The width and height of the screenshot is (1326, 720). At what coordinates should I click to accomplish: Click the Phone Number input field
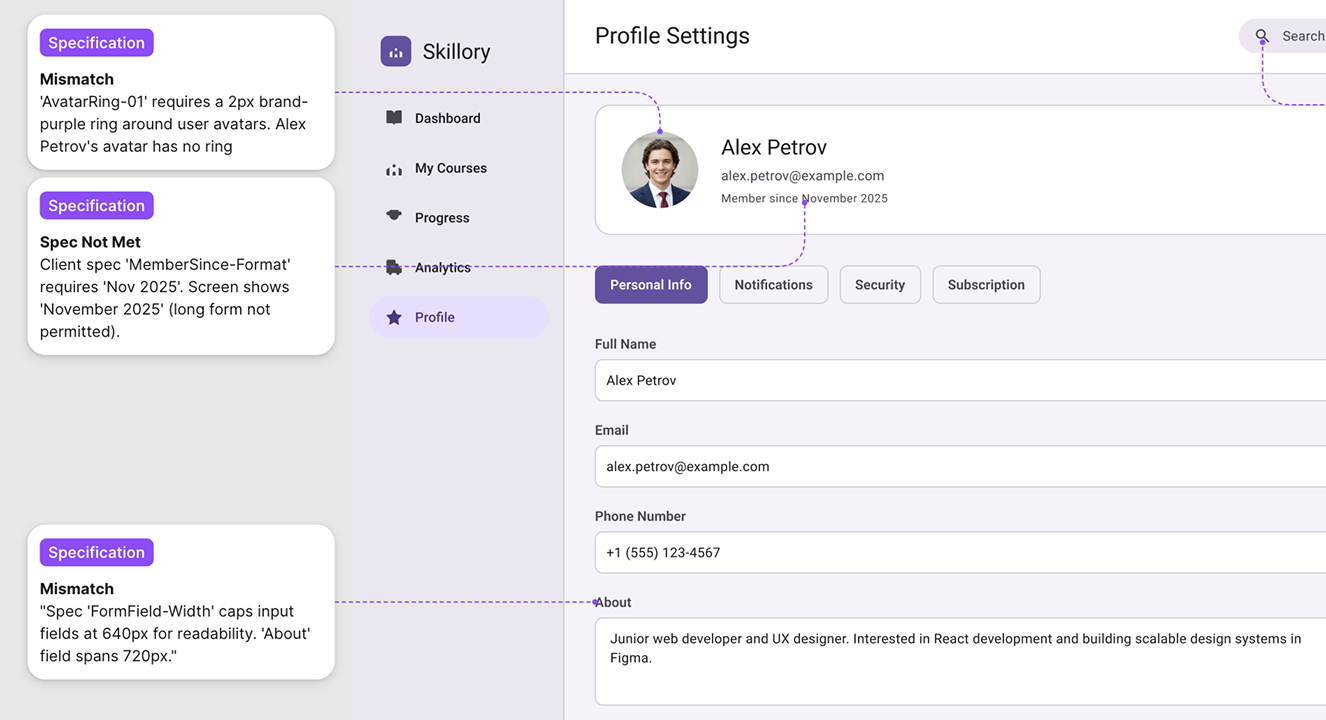[960, 552]
